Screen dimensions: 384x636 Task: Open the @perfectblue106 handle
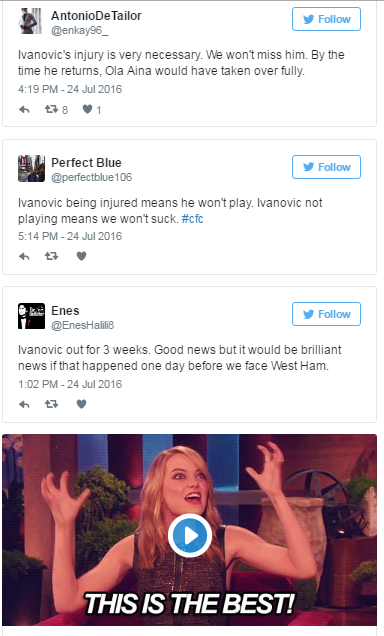(x=91, y=177)
